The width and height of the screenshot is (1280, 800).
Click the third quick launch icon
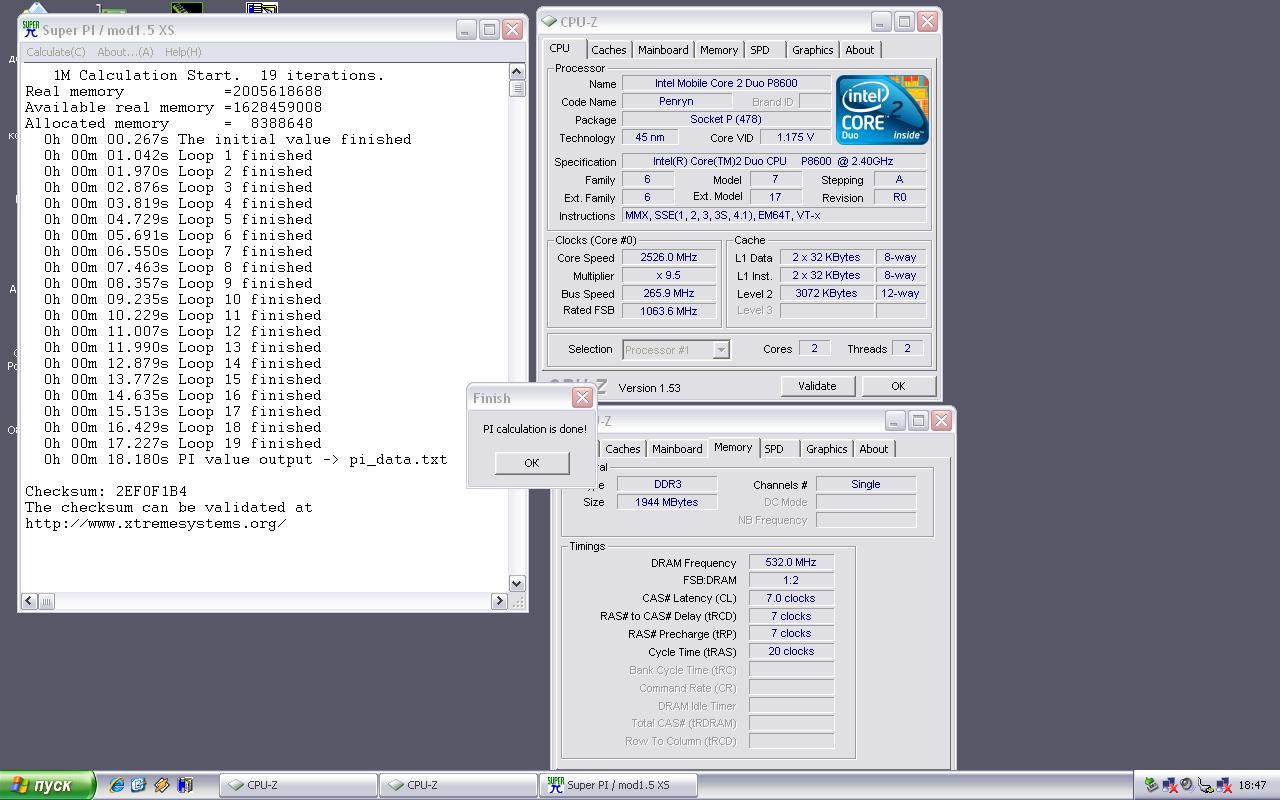coord(161,785)
